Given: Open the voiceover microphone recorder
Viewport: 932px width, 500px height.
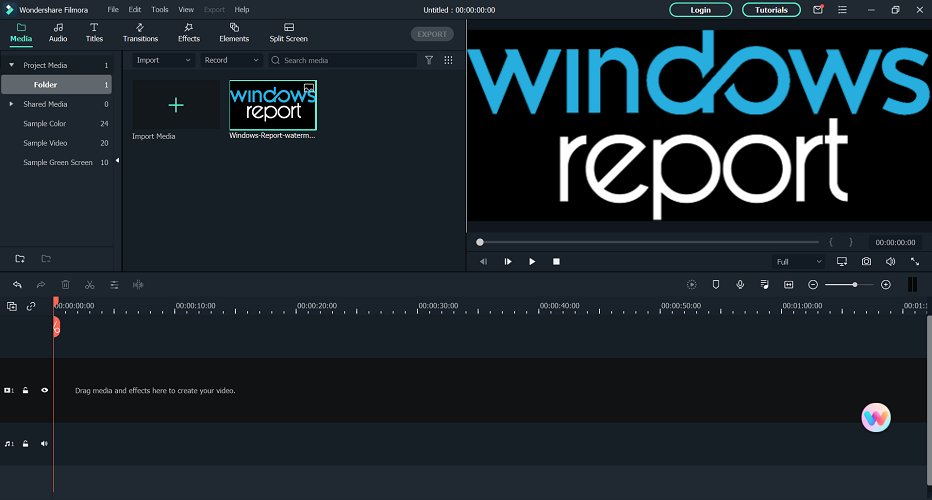Looking at the screenshot, I should pos(740,285).
